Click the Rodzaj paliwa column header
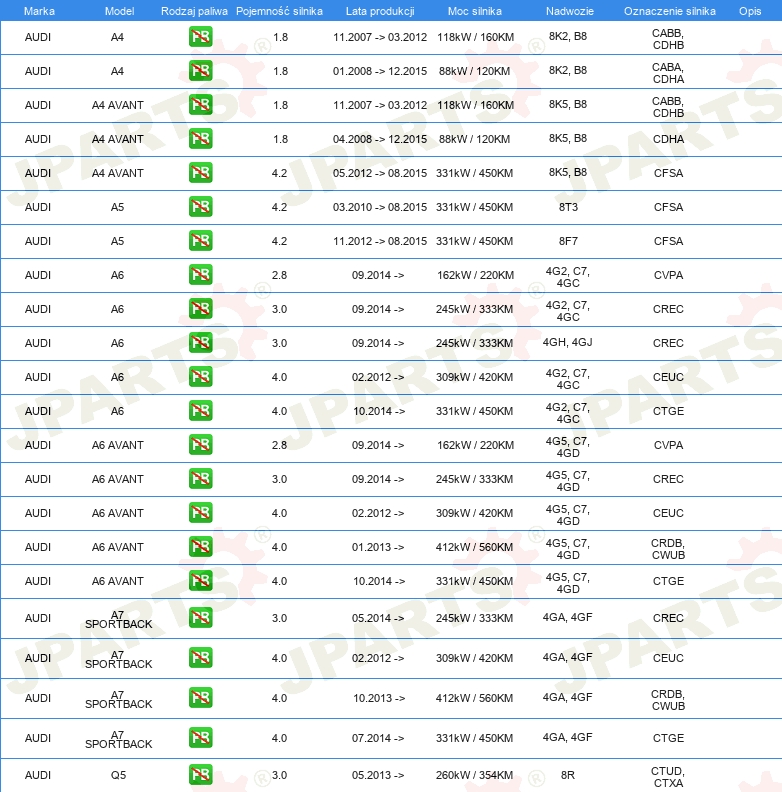The height and width of the screenshot is (792, 782). click(x=194, y=11)
